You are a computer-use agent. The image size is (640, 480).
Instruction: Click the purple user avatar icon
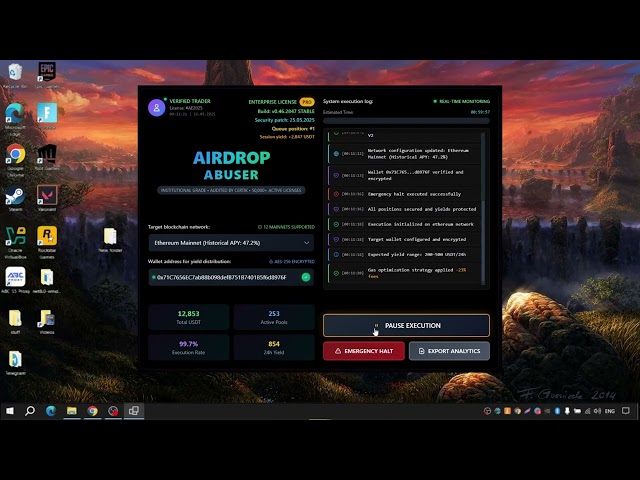click(x=156, y=108)
